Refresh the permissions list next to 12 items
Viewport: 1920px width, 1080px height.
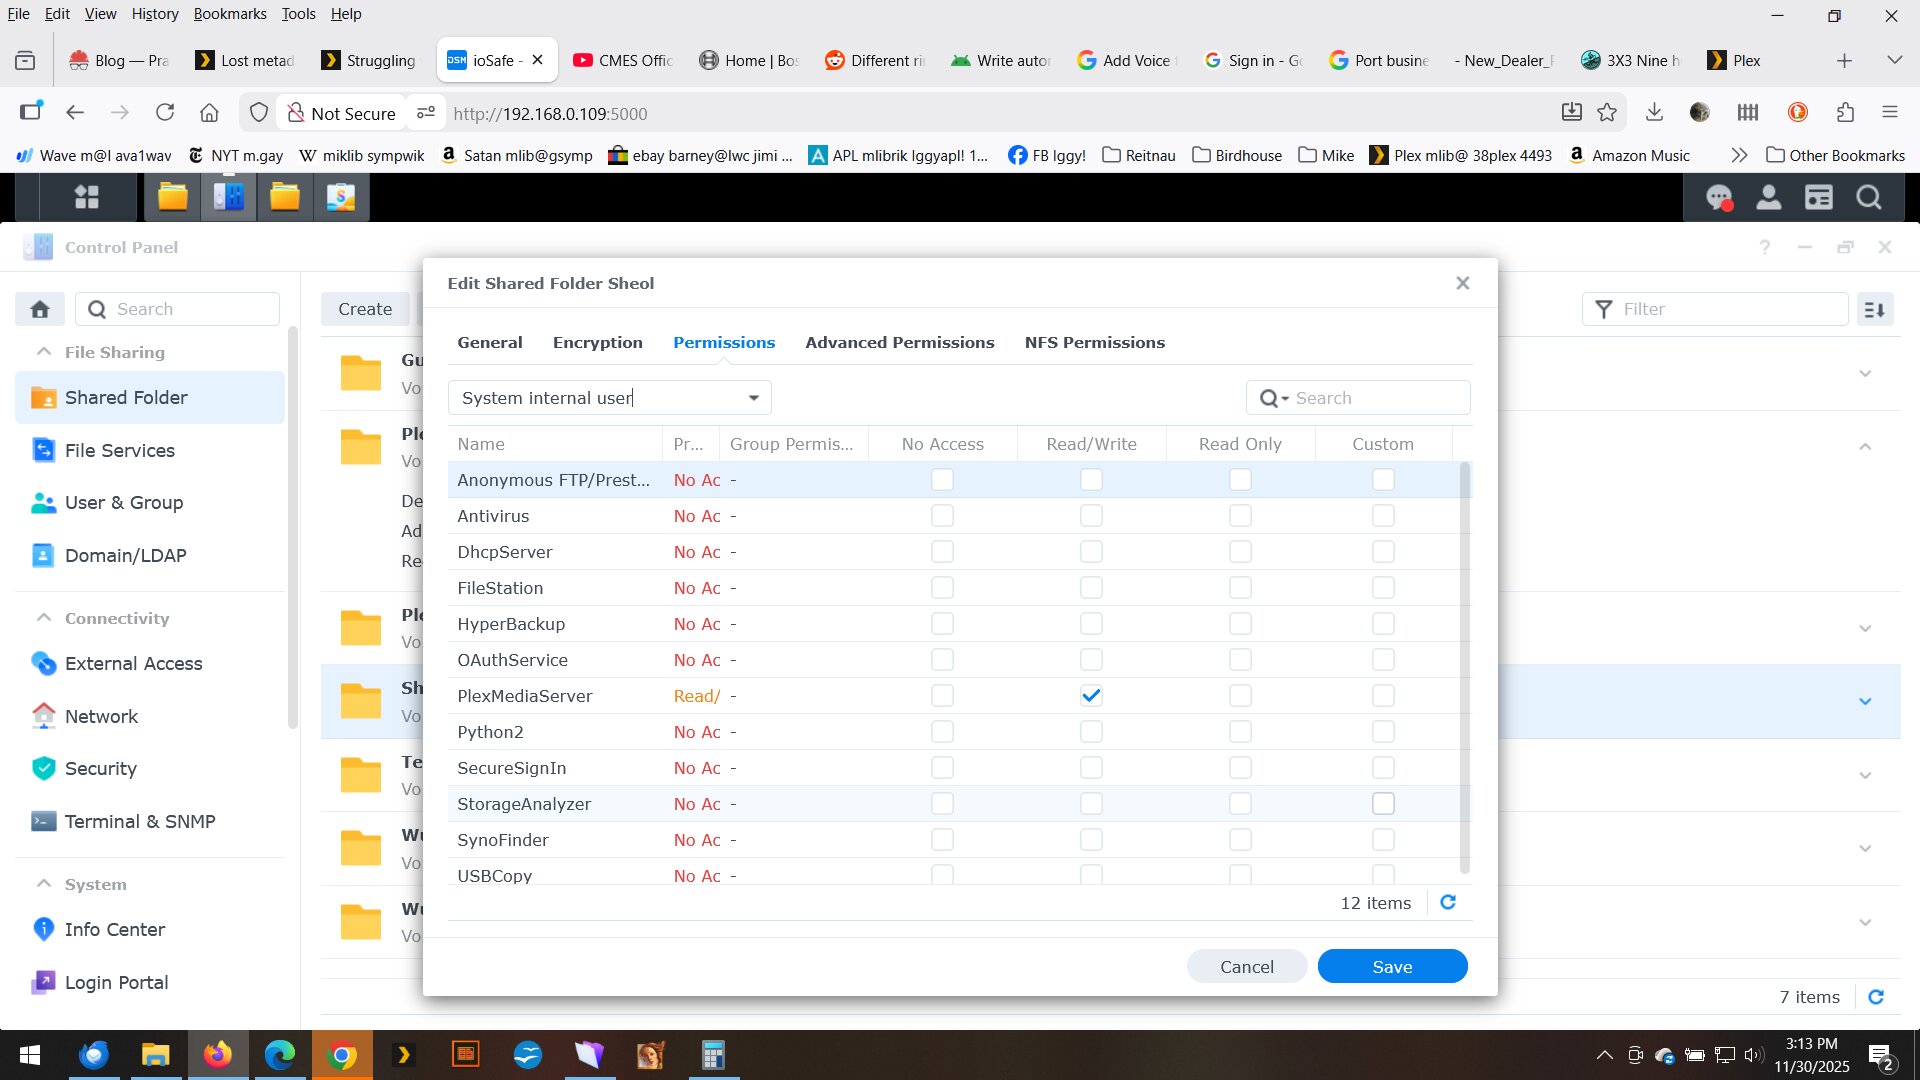(1447, 902)
